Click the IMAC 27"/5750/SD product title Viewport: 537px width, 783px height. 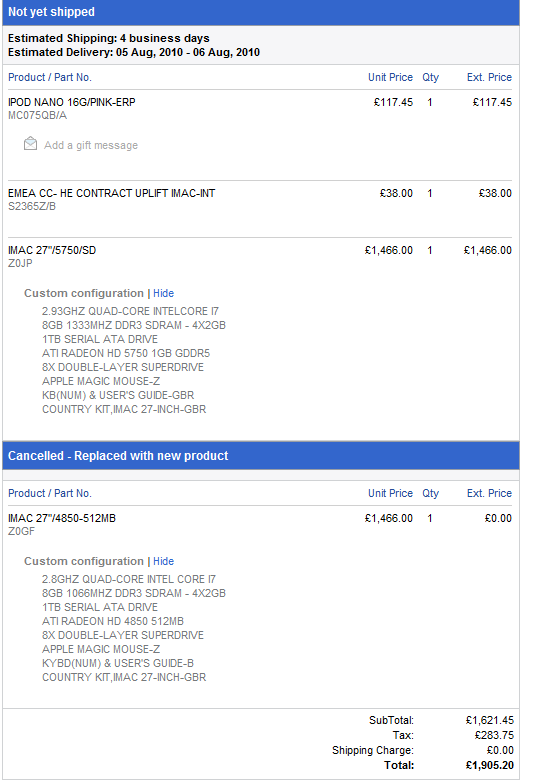pos(52,250)
